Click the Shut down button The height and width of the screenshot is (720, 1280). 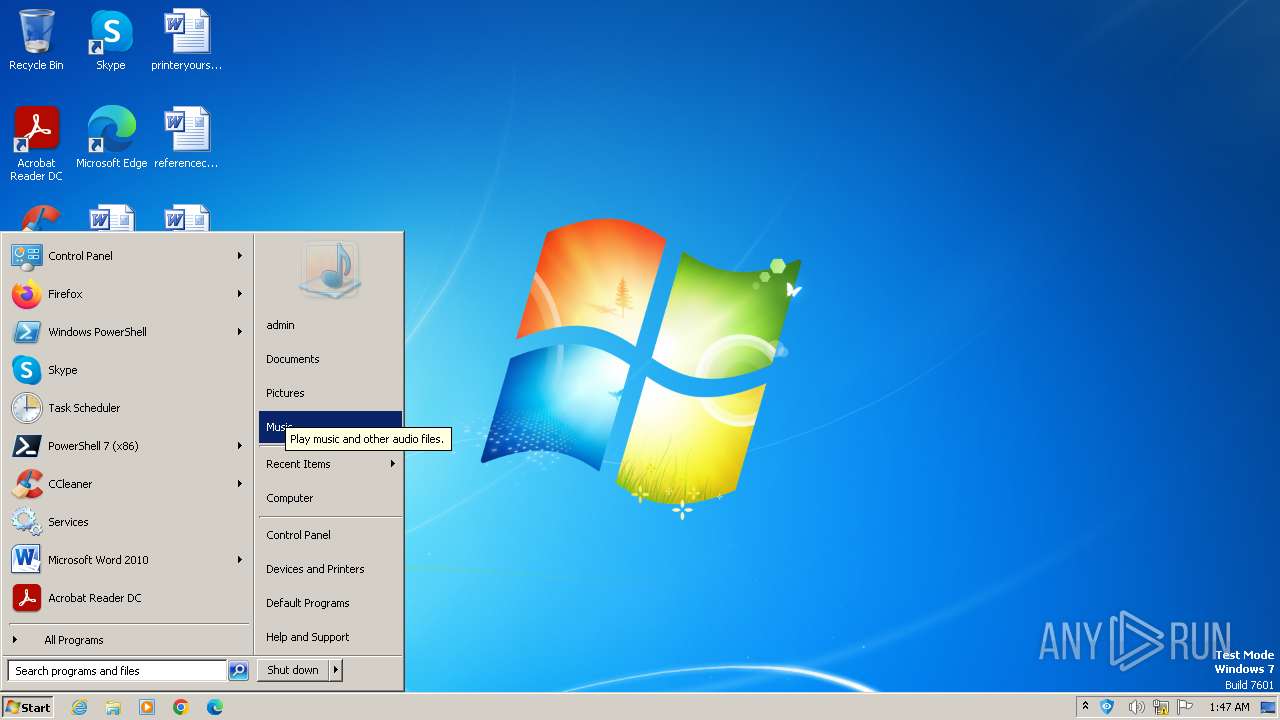click(x=293, y=670)
